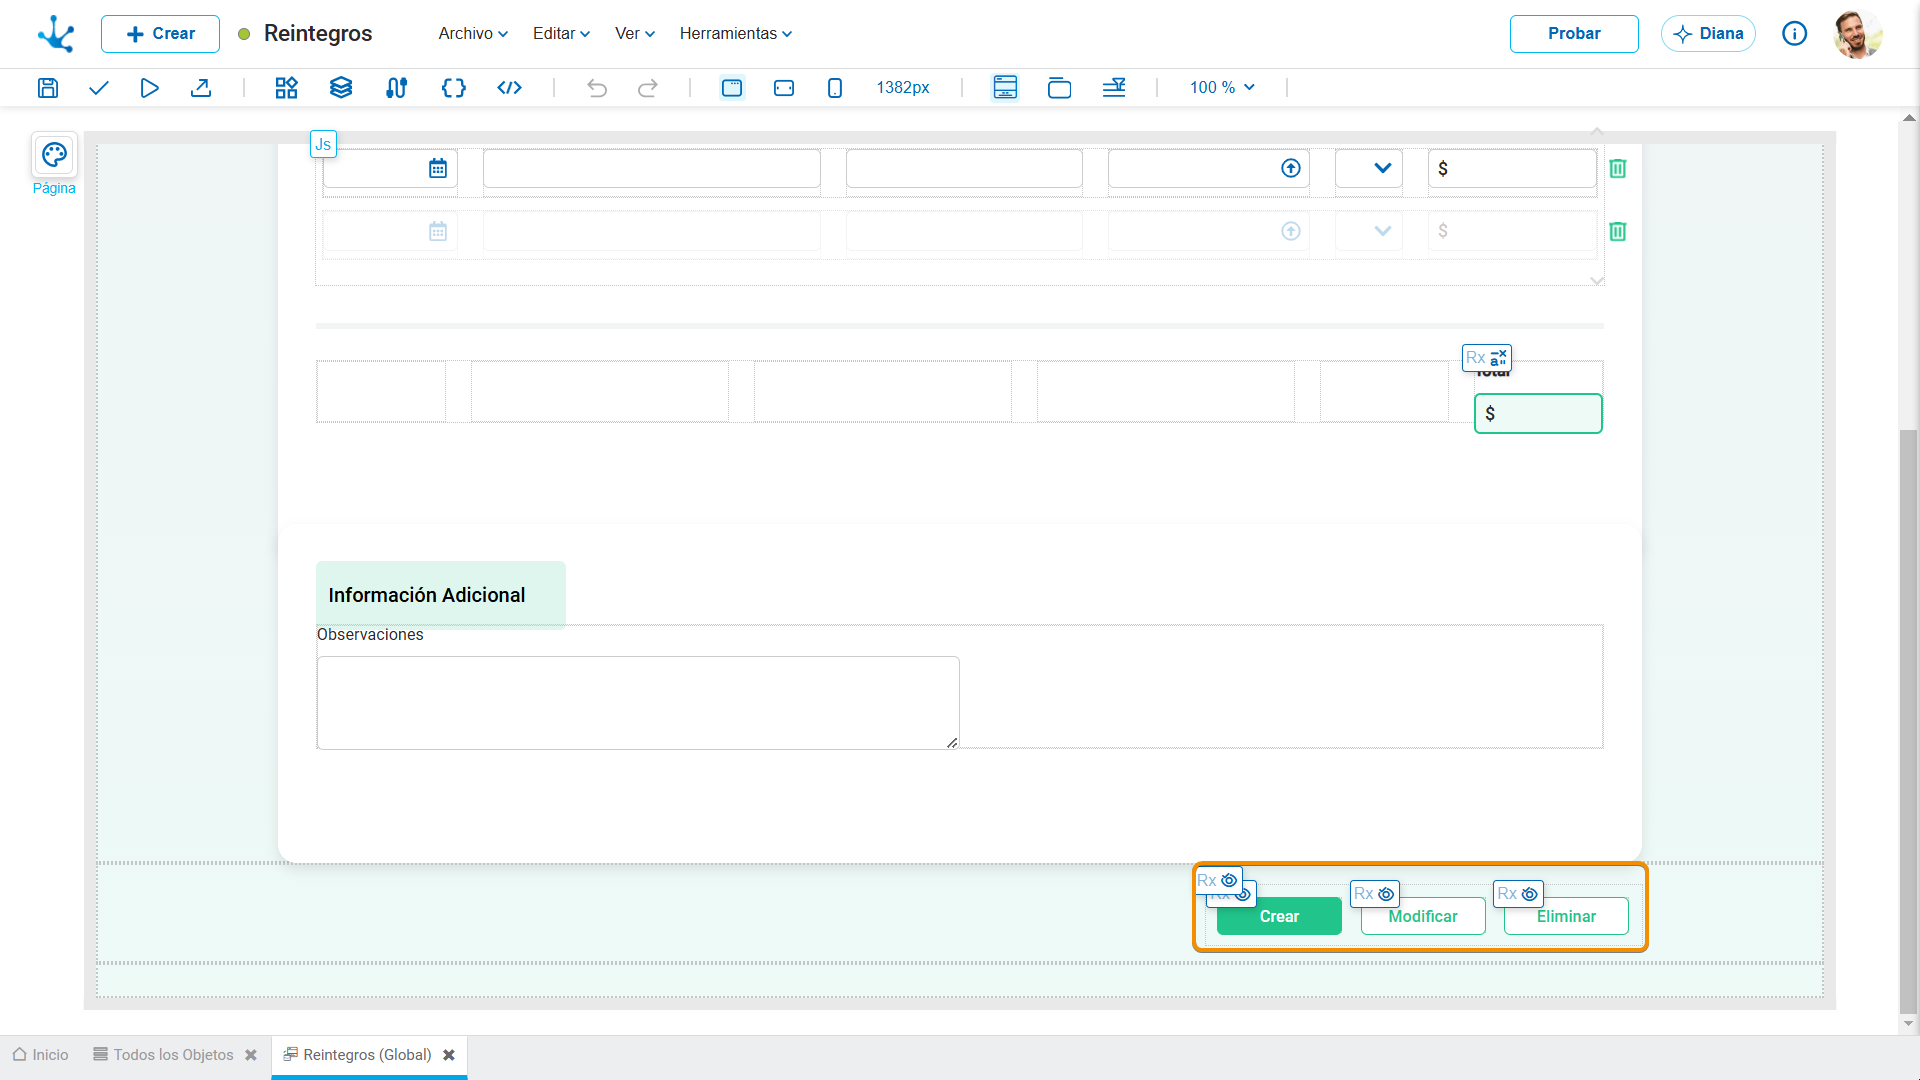Click the Save icon in toolbar
1920x1080 pixels.
click(x=47, y=88)
